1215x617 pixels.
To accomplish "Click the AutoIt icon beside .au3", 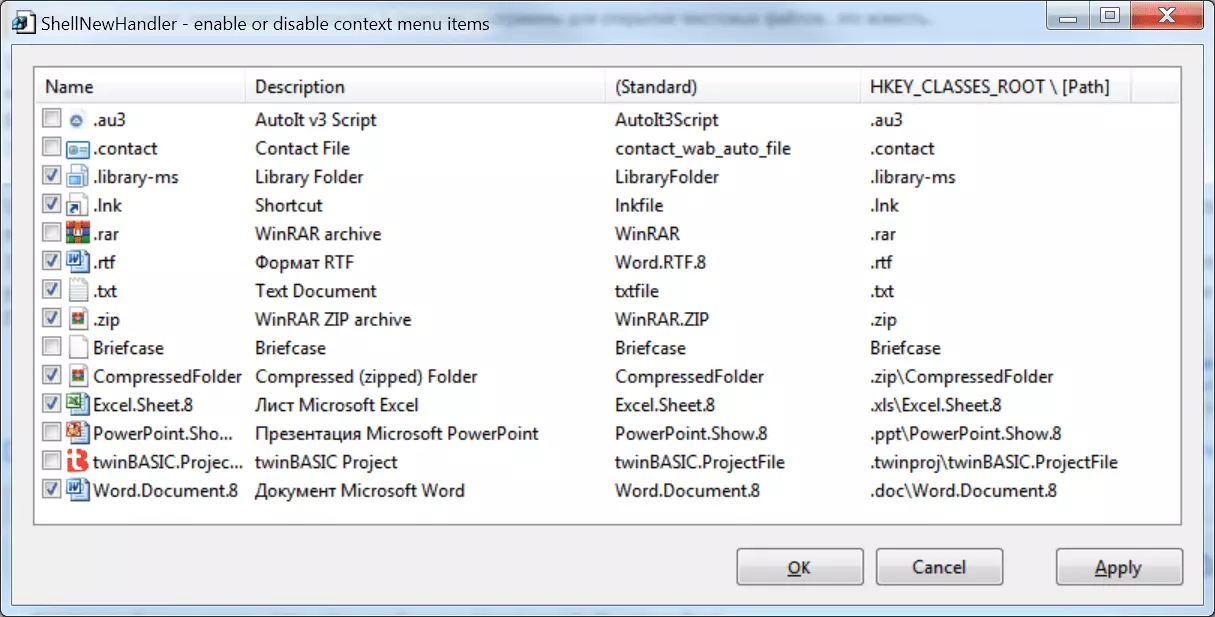I will point(78,120).
